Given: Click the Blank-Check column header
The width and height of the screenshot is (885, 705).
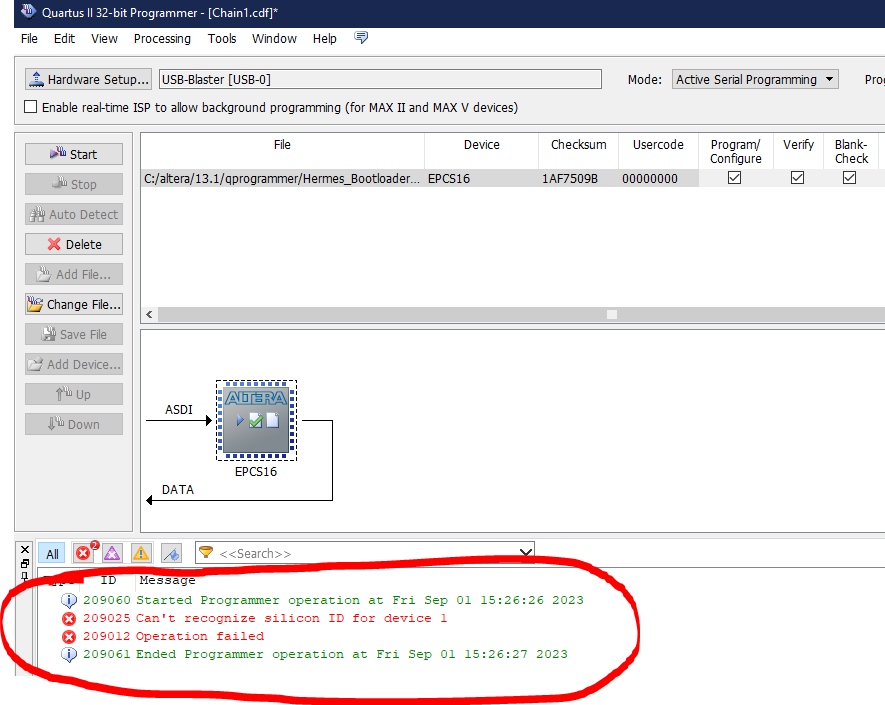Looking at the screenshot, I should (851, 151).
